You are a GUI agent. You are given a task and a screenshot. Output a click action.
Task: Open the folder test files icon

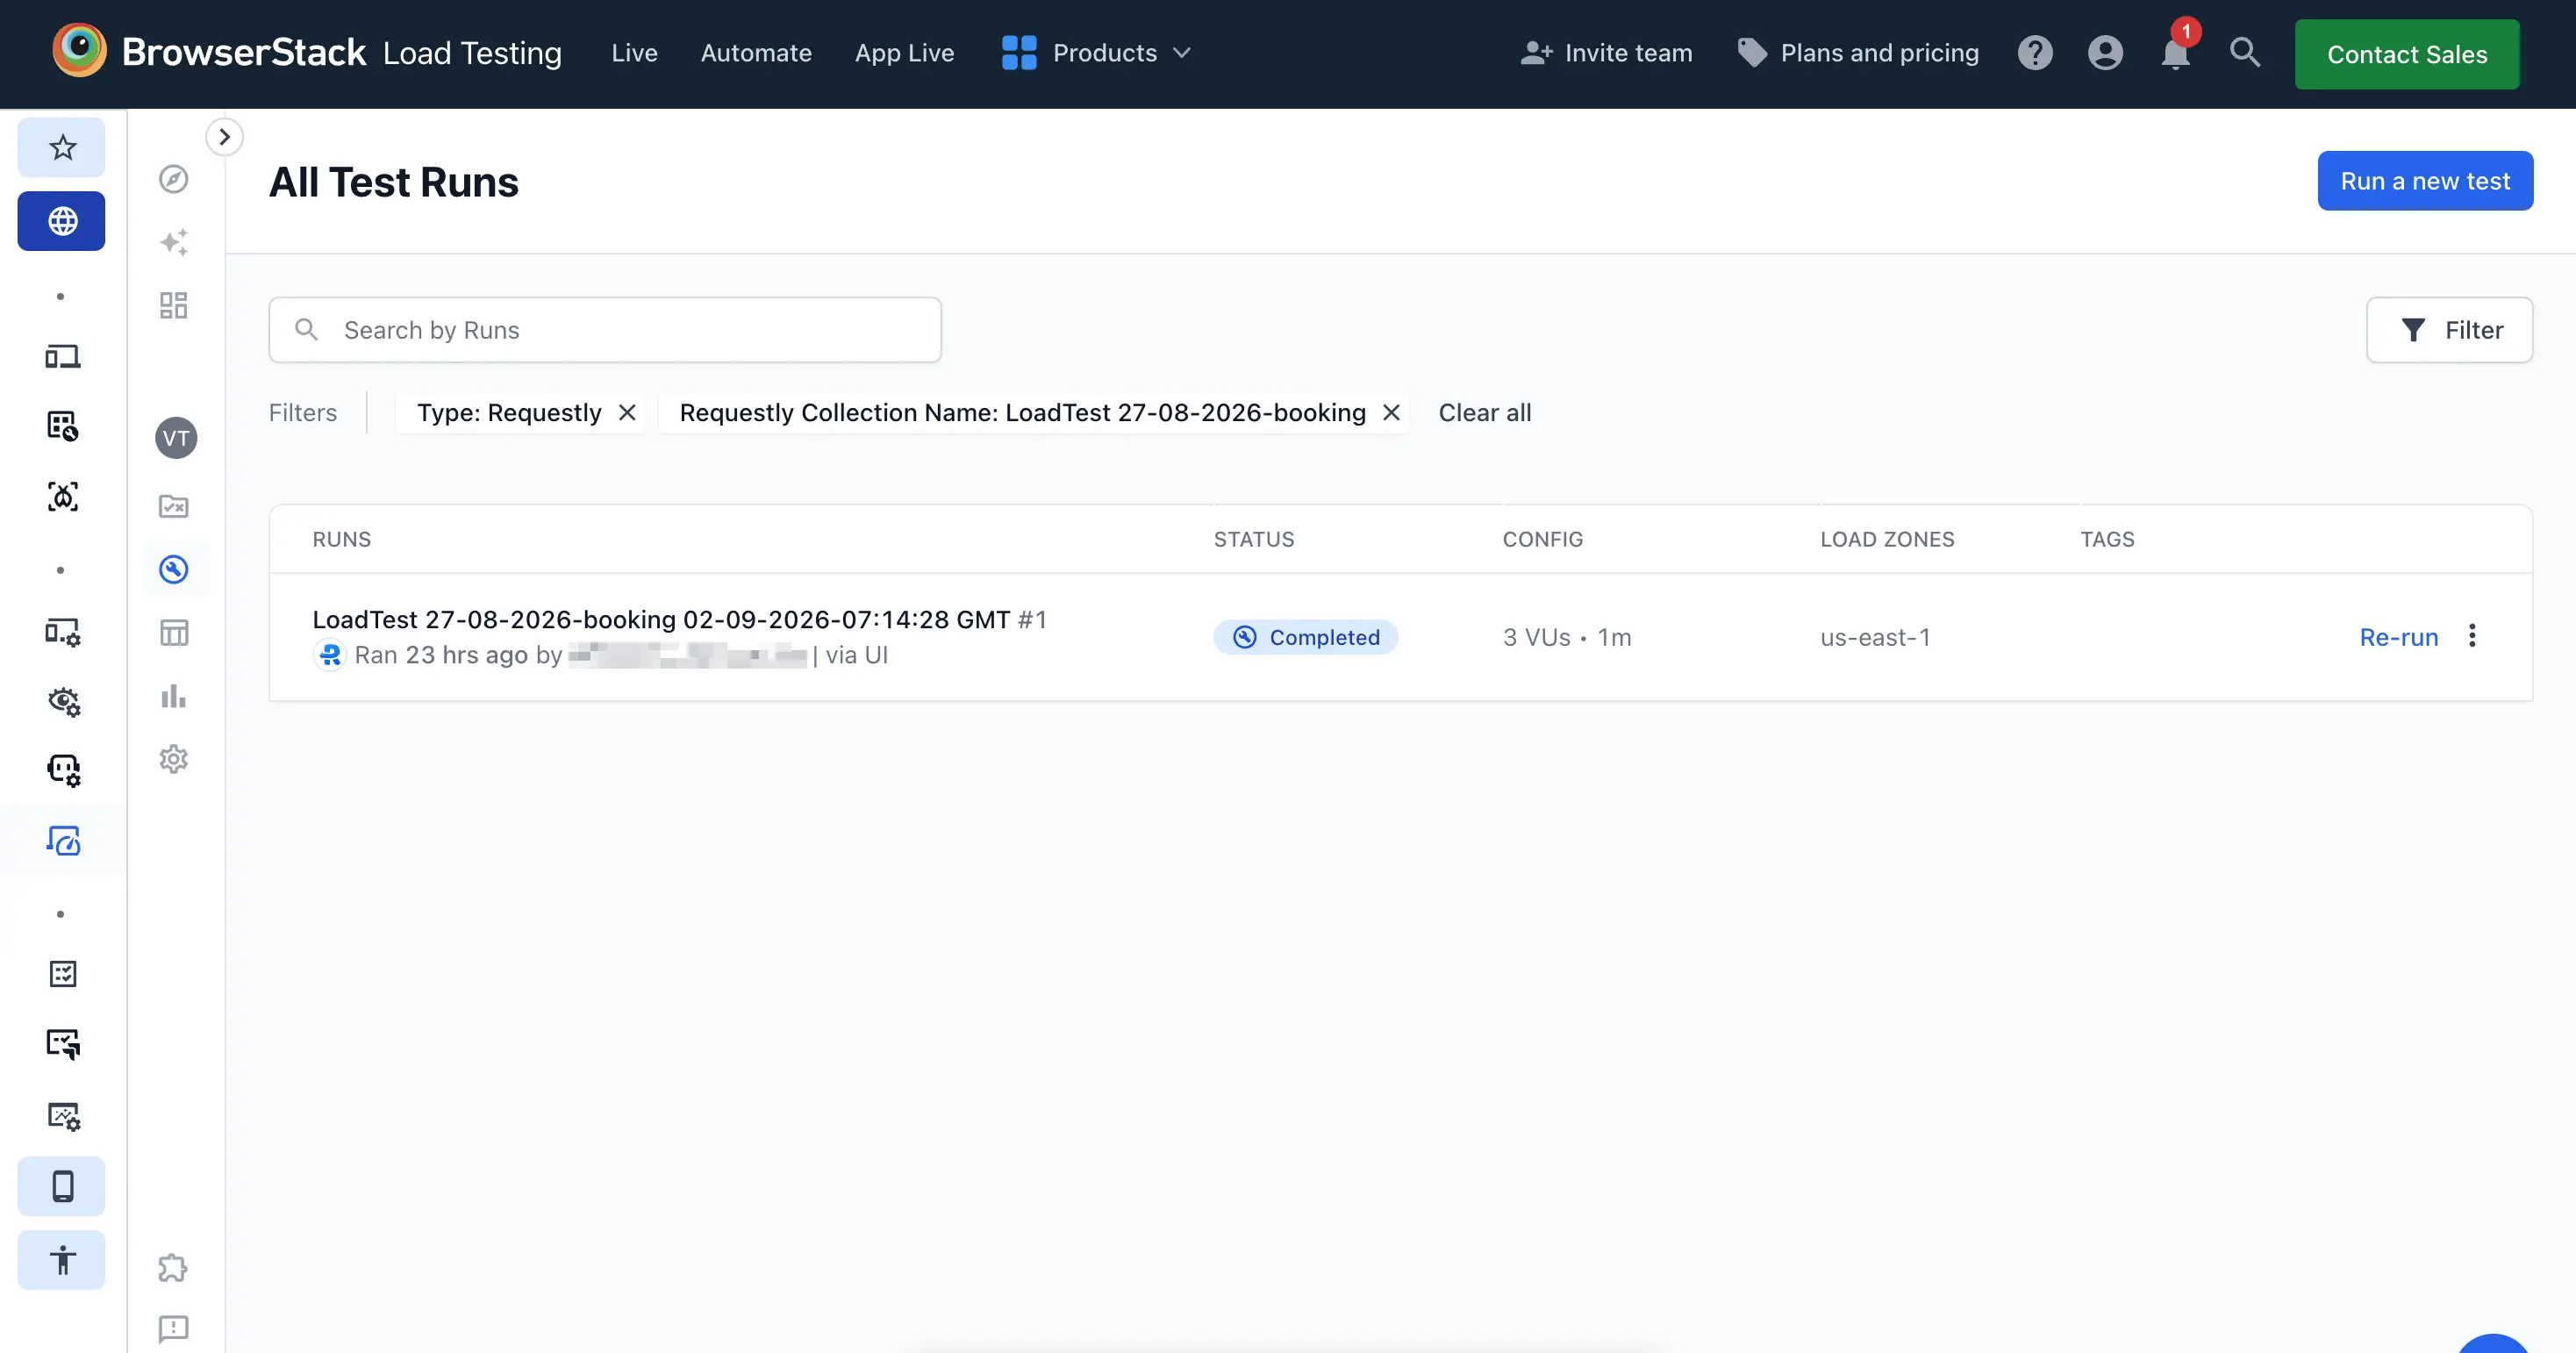(174, 506)
